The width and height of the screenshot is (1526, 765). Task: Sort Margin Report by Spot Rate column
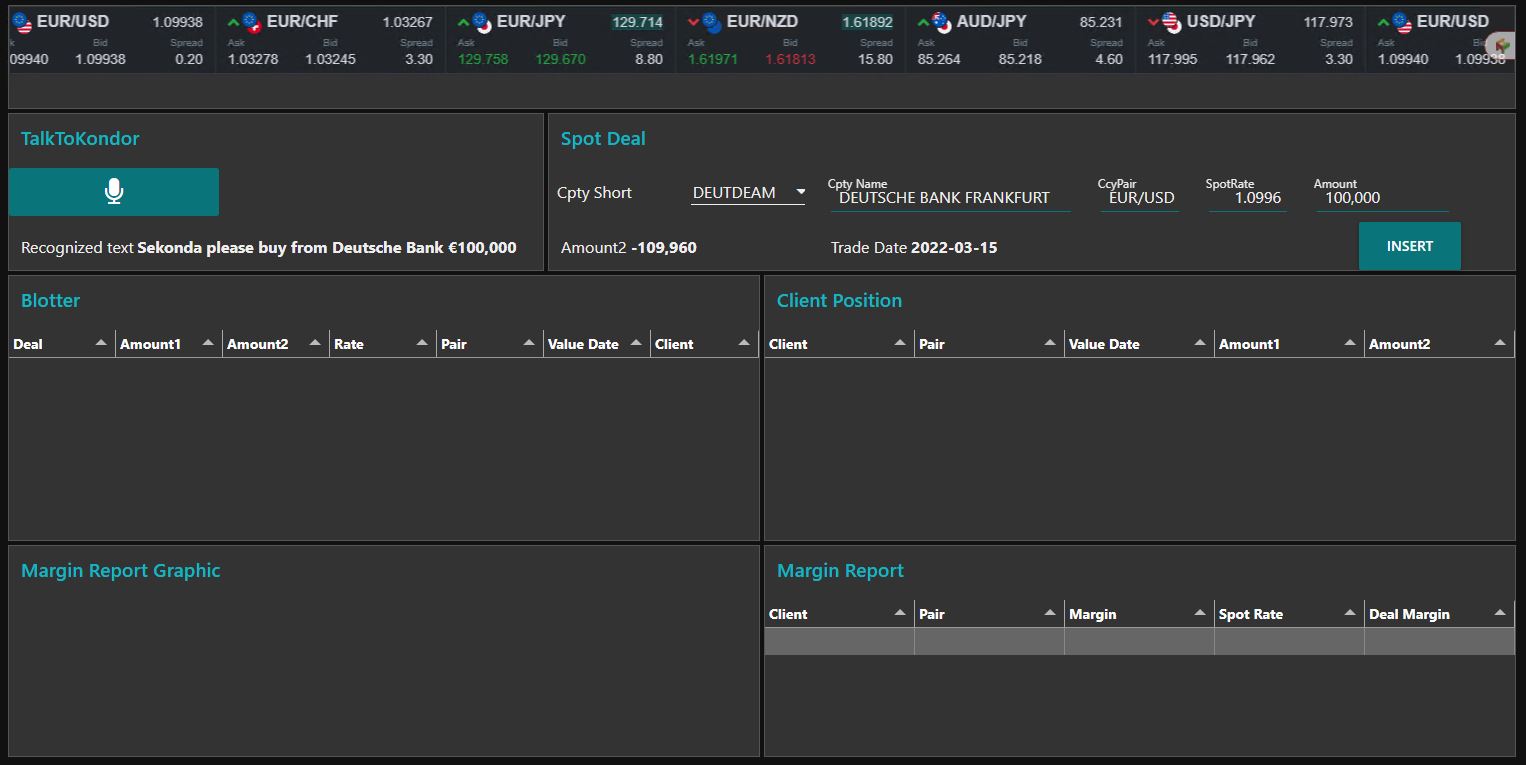pyautogui.click(x=1289, y=614)
